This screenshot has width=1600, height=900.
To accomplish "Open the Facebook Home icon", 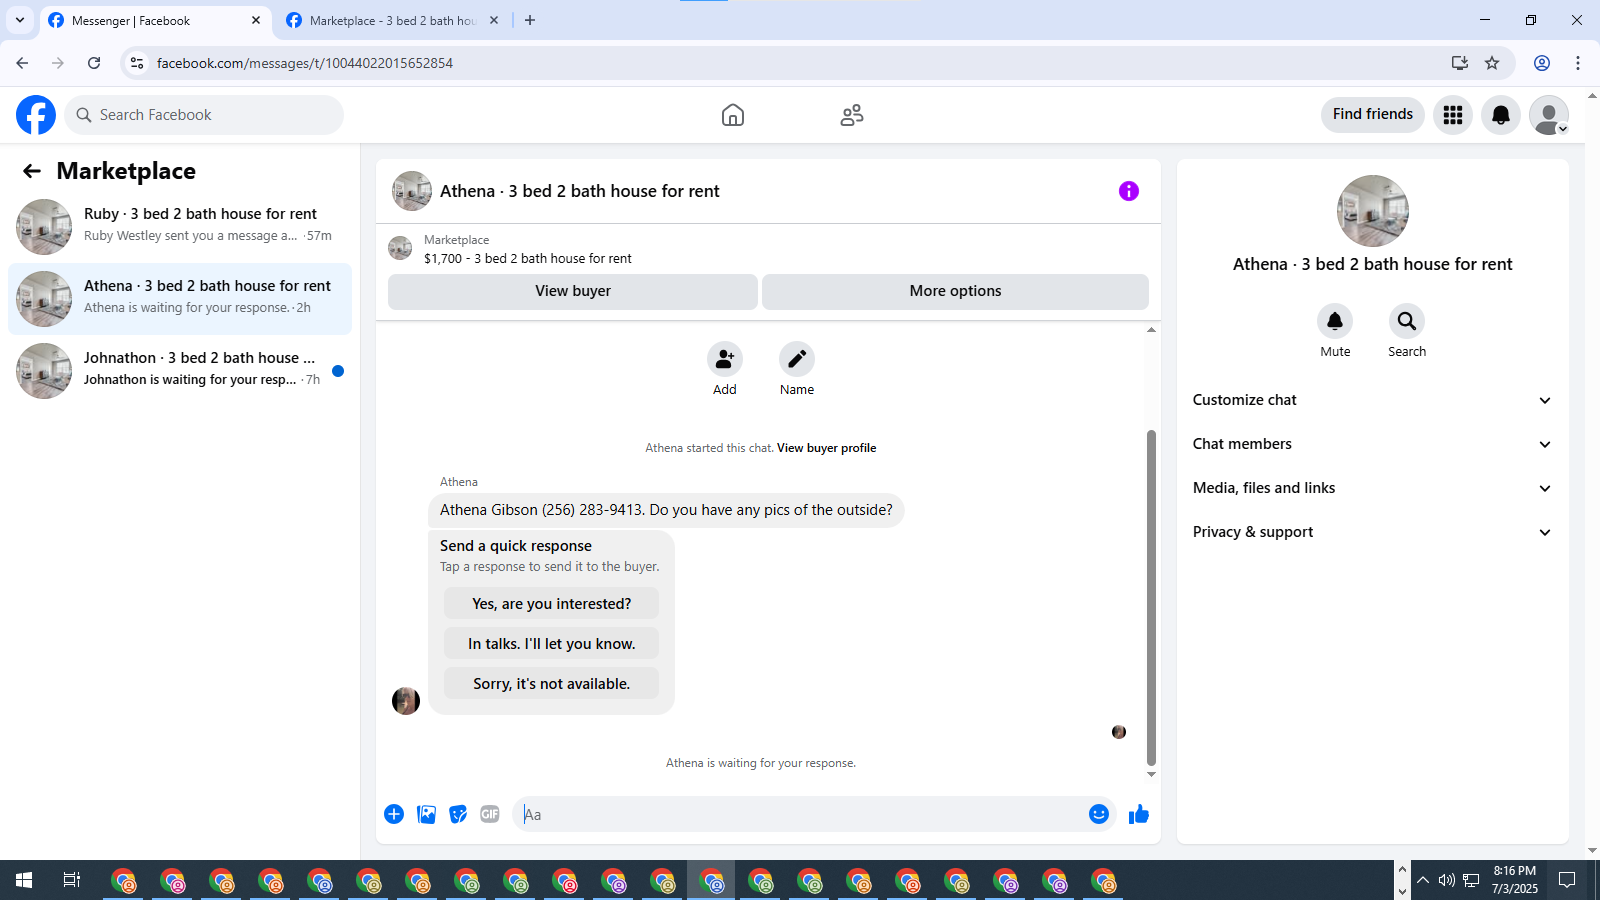I will [x=733, y=115].
